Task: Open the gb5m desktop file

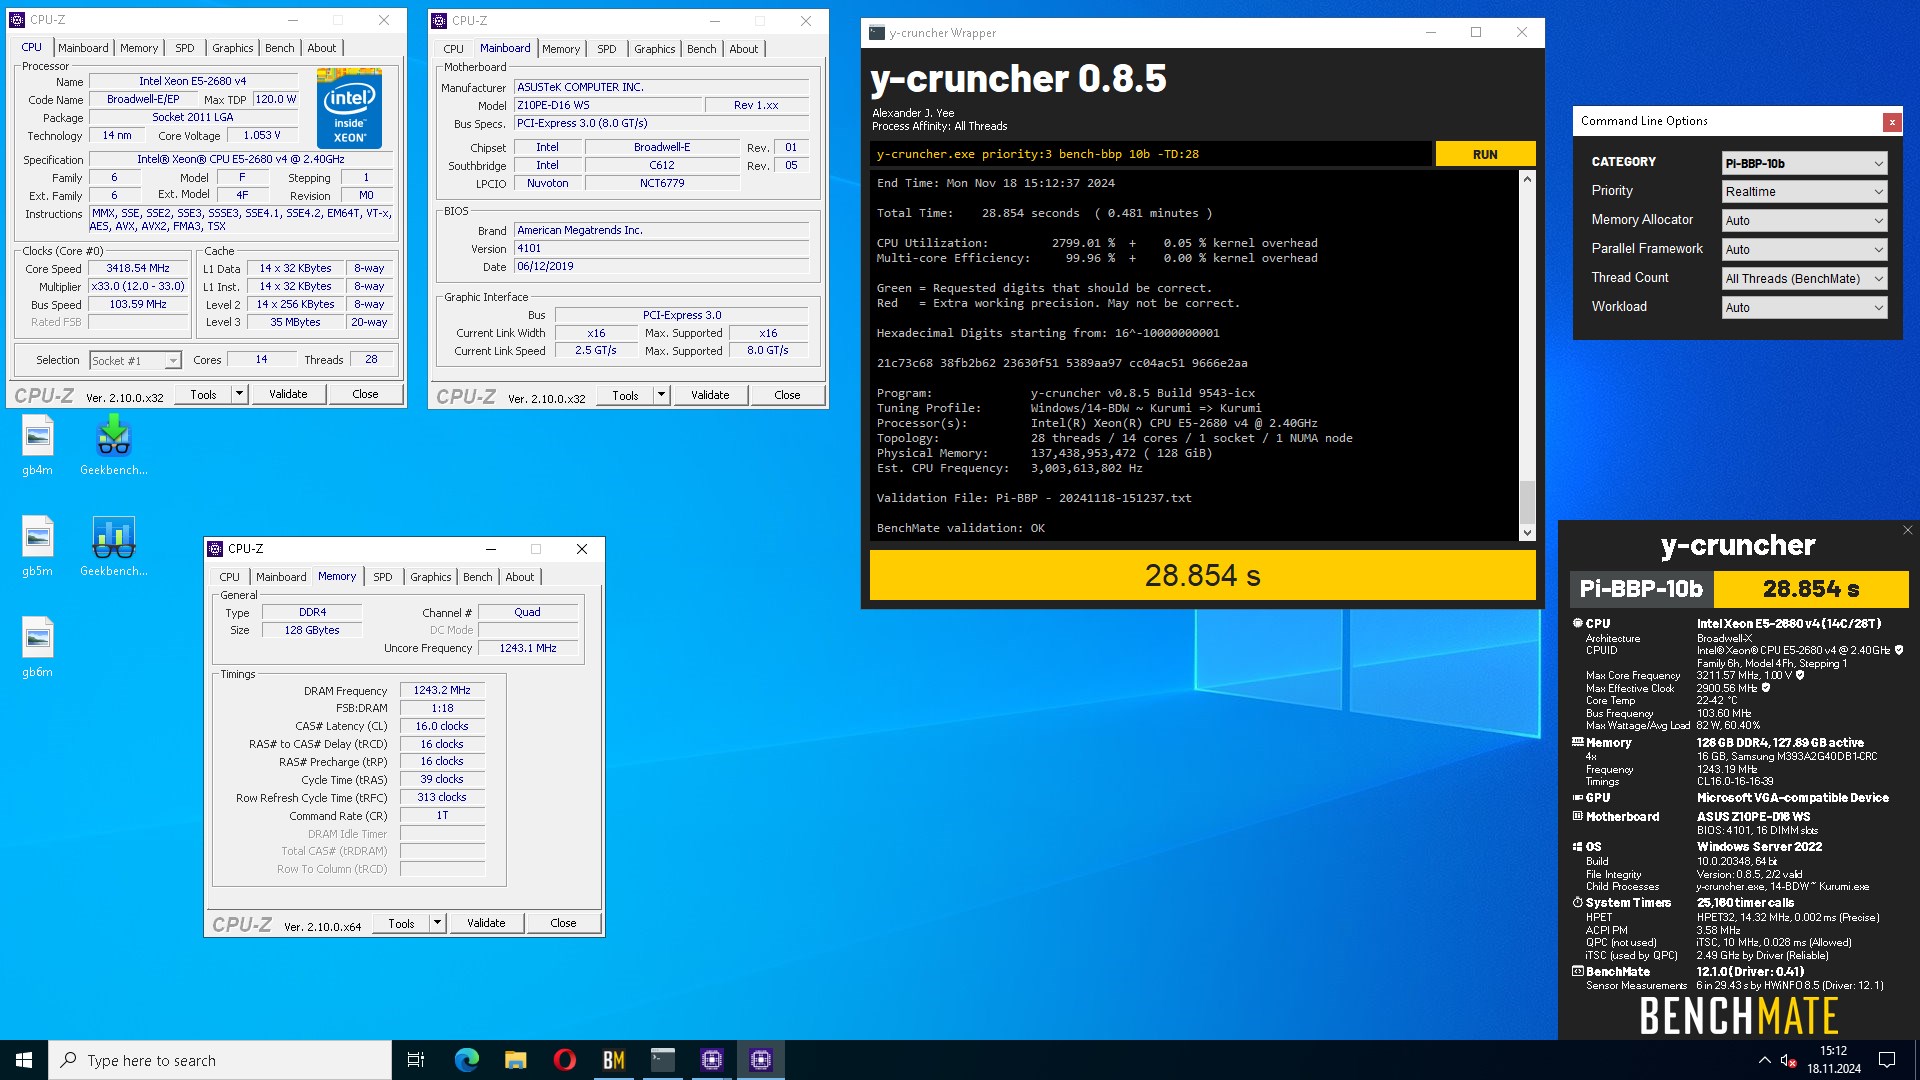Action: 37,547
